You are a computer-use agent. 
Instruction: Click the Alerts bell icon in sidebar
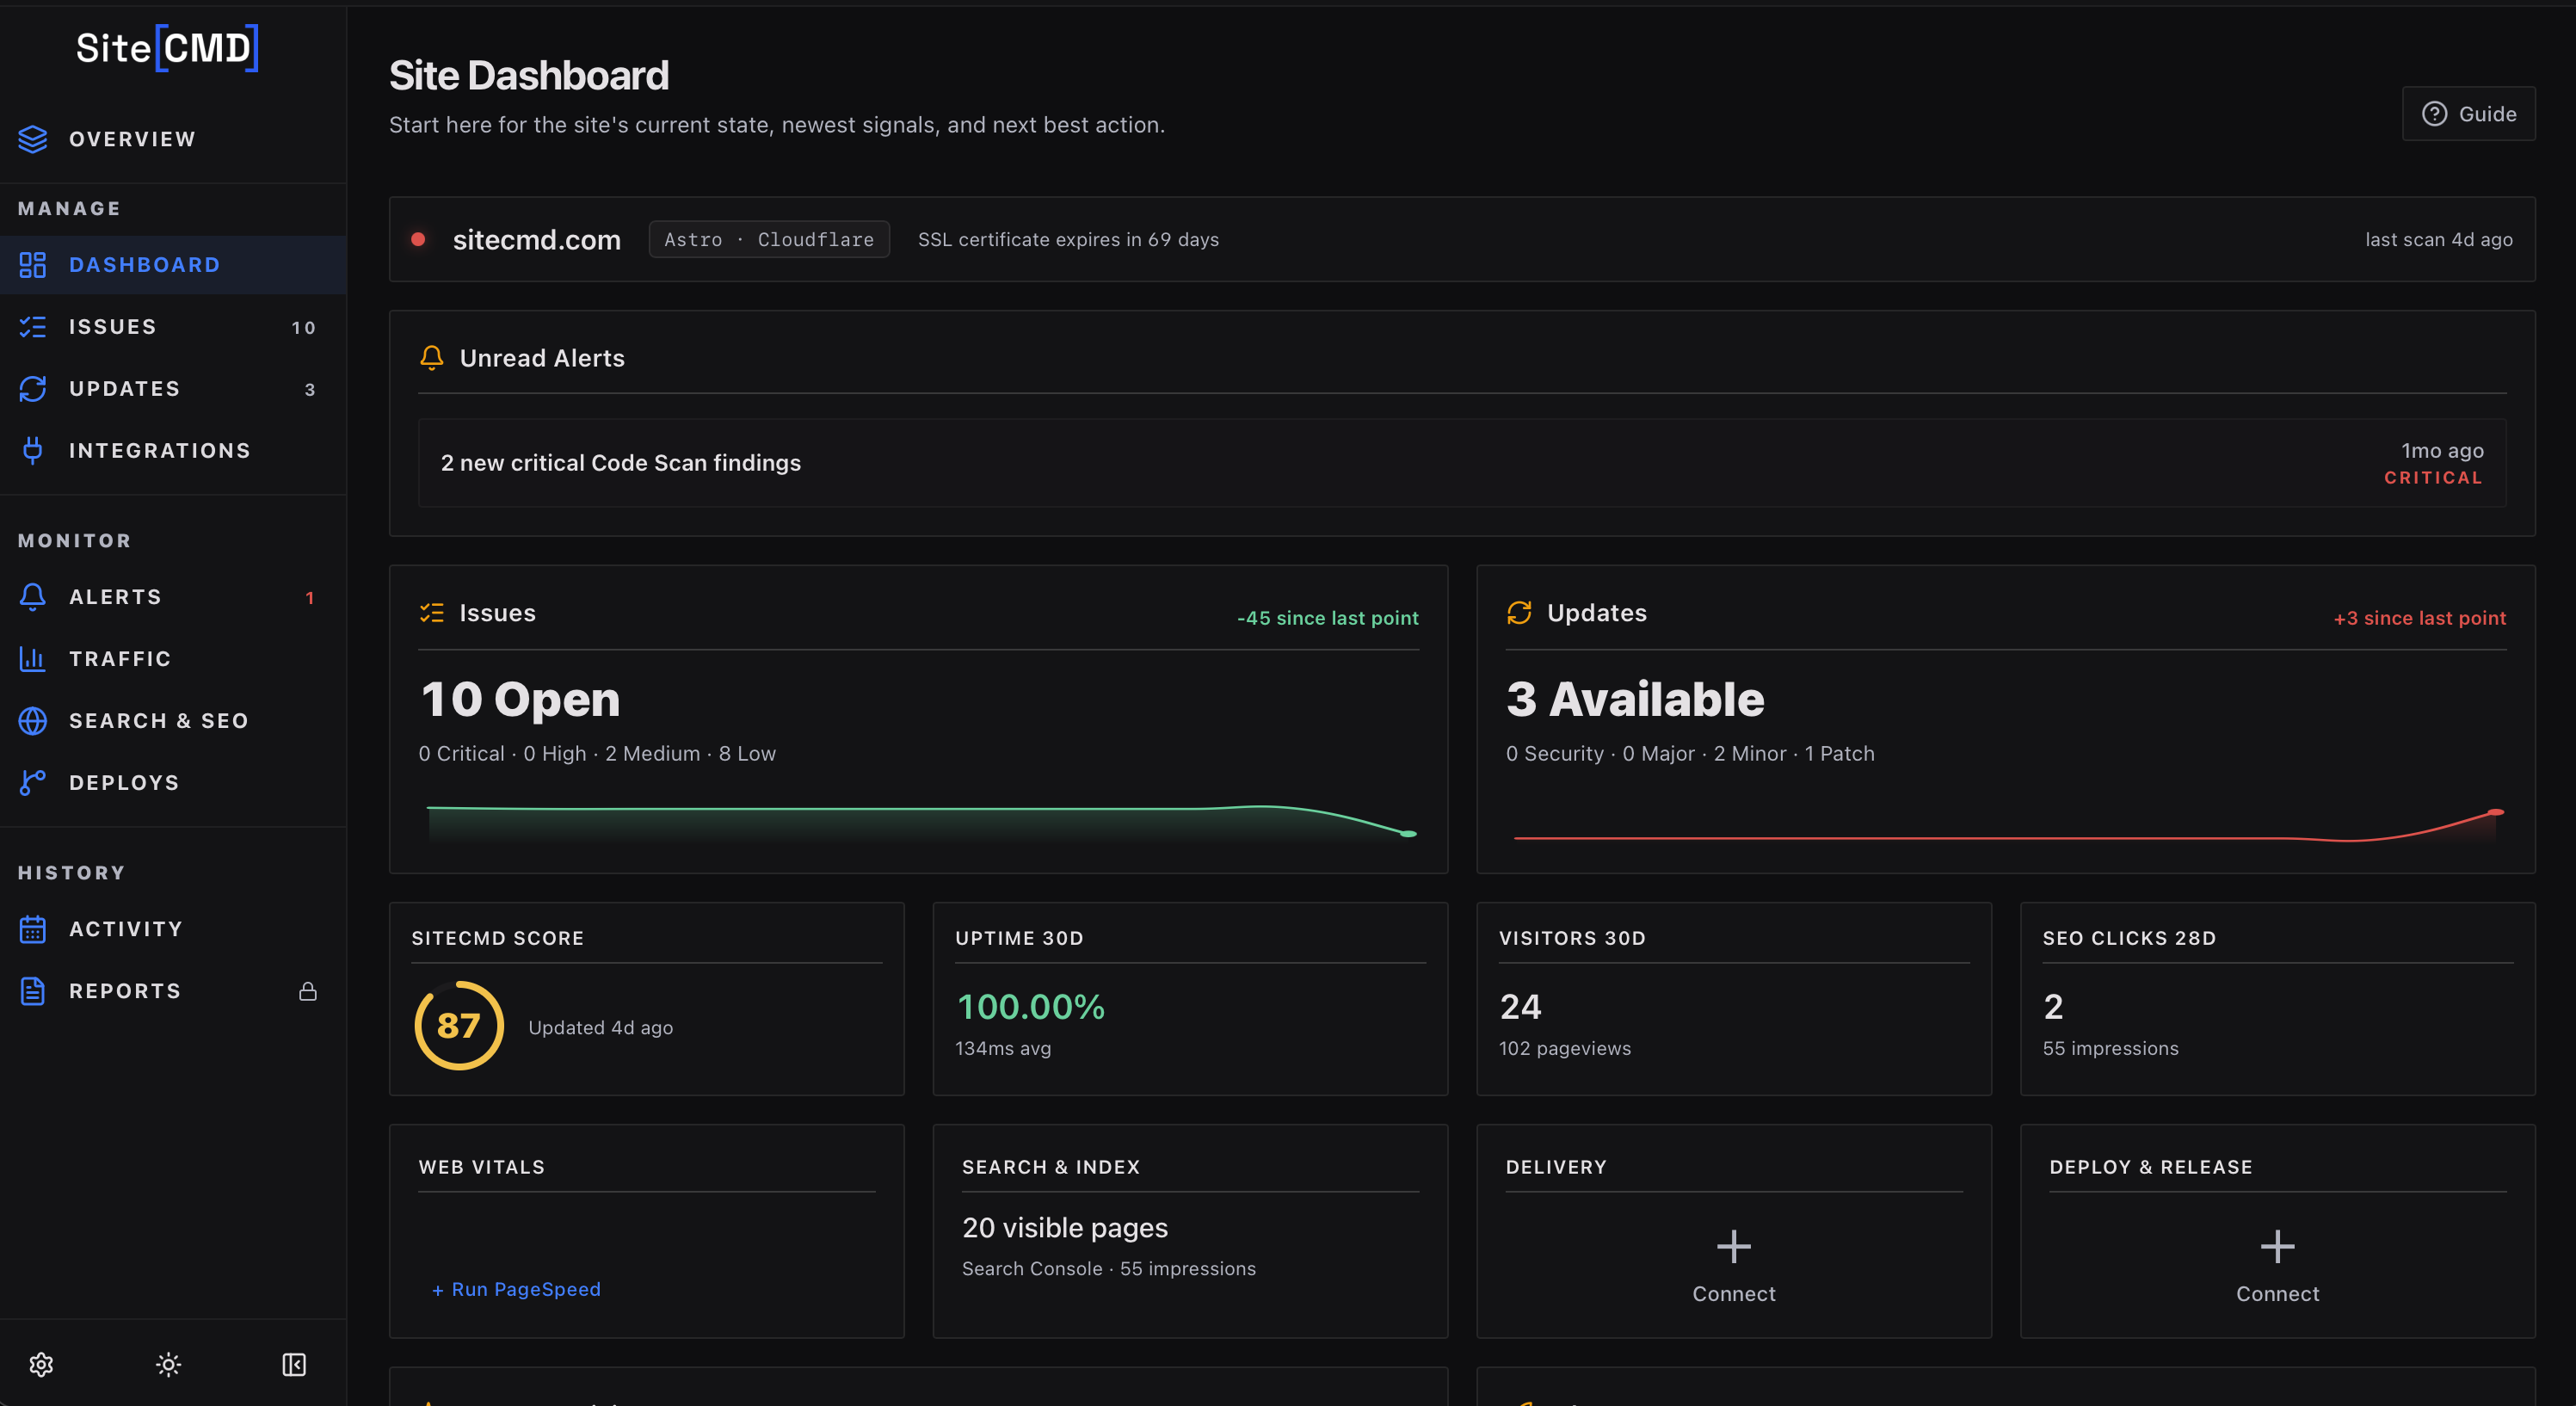pyautogui.click(x=33, y=597)
